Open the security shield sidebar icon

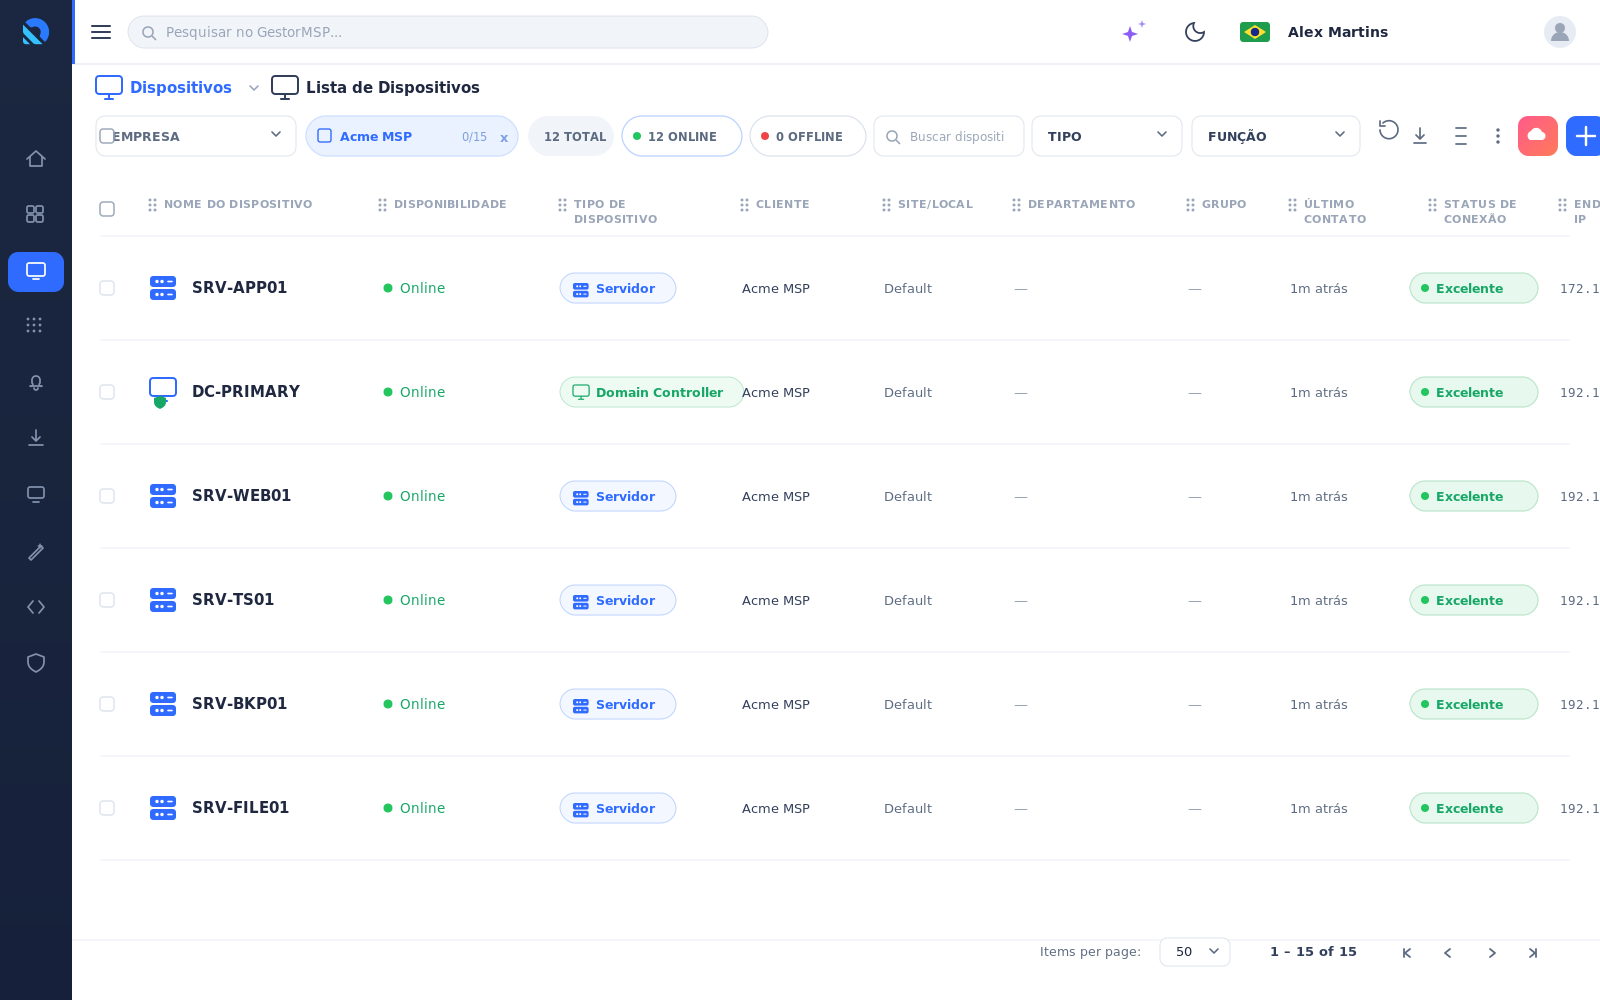coord(36,663)
